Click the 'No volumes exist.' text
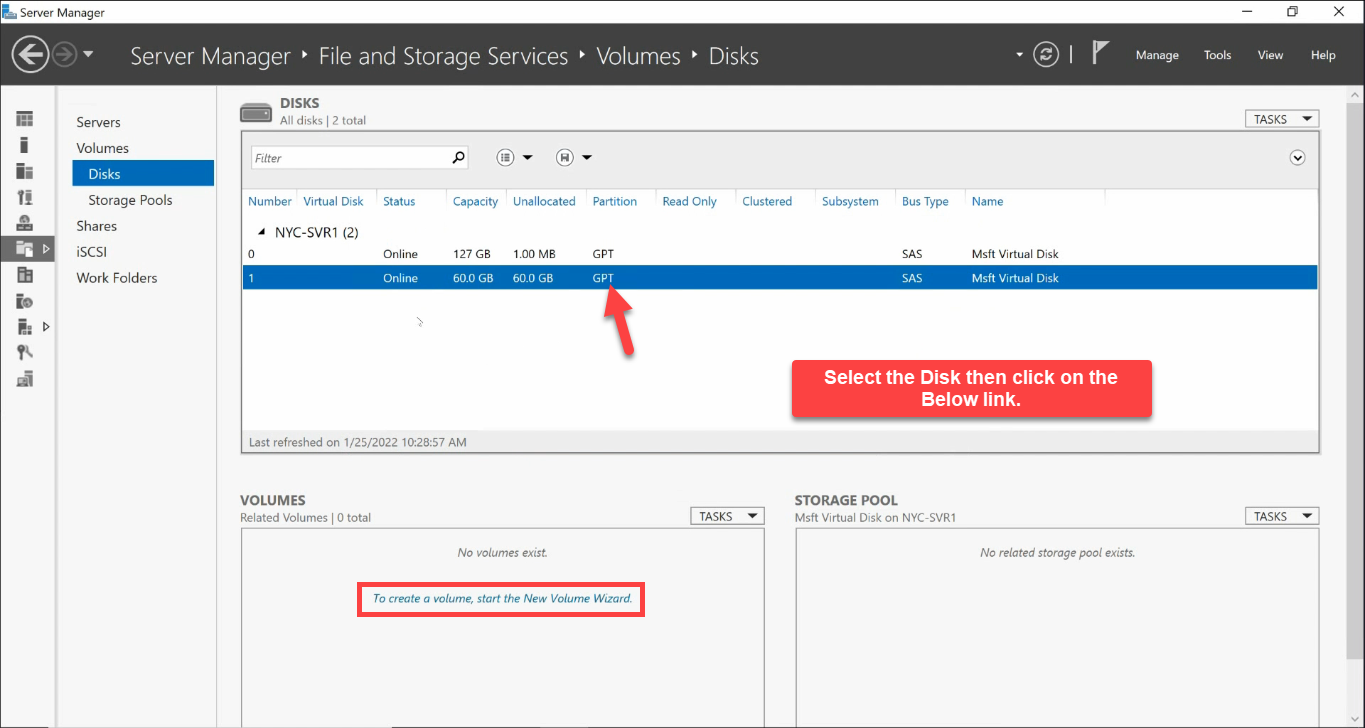 [x=502, y=552]
